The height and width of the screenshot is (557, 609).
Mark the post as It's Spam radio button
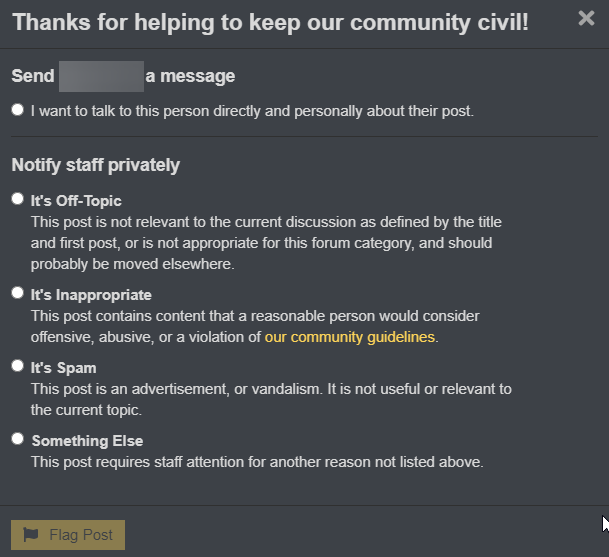tap(17, 366)
